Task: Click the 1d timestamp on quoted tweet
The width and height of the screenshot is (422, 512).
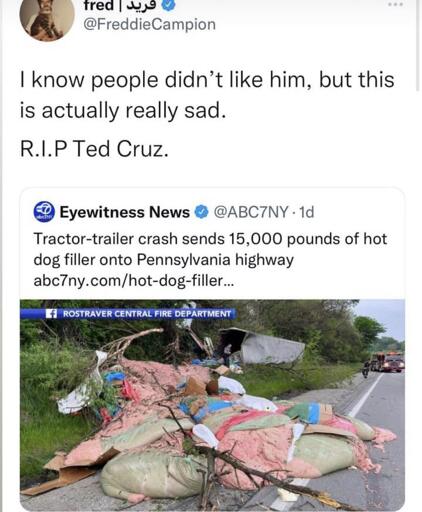Action: [306, 212]
